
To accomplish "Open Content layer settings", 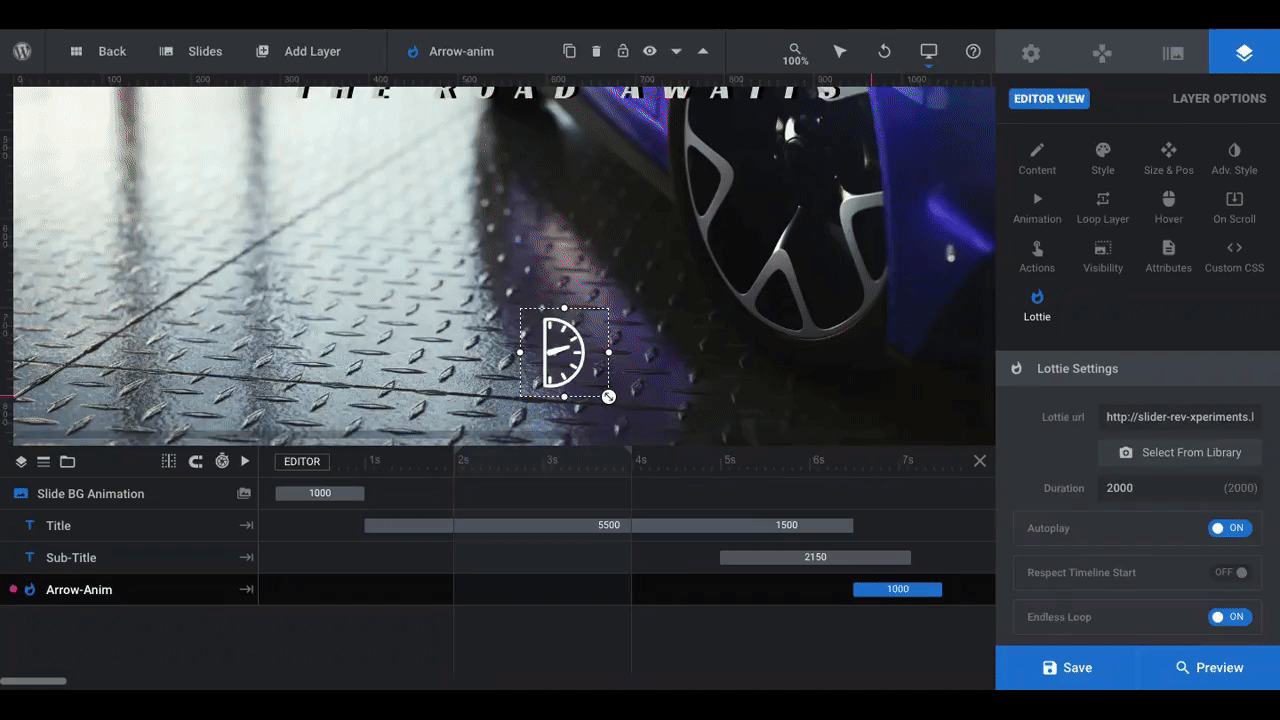I will 1037,159.
